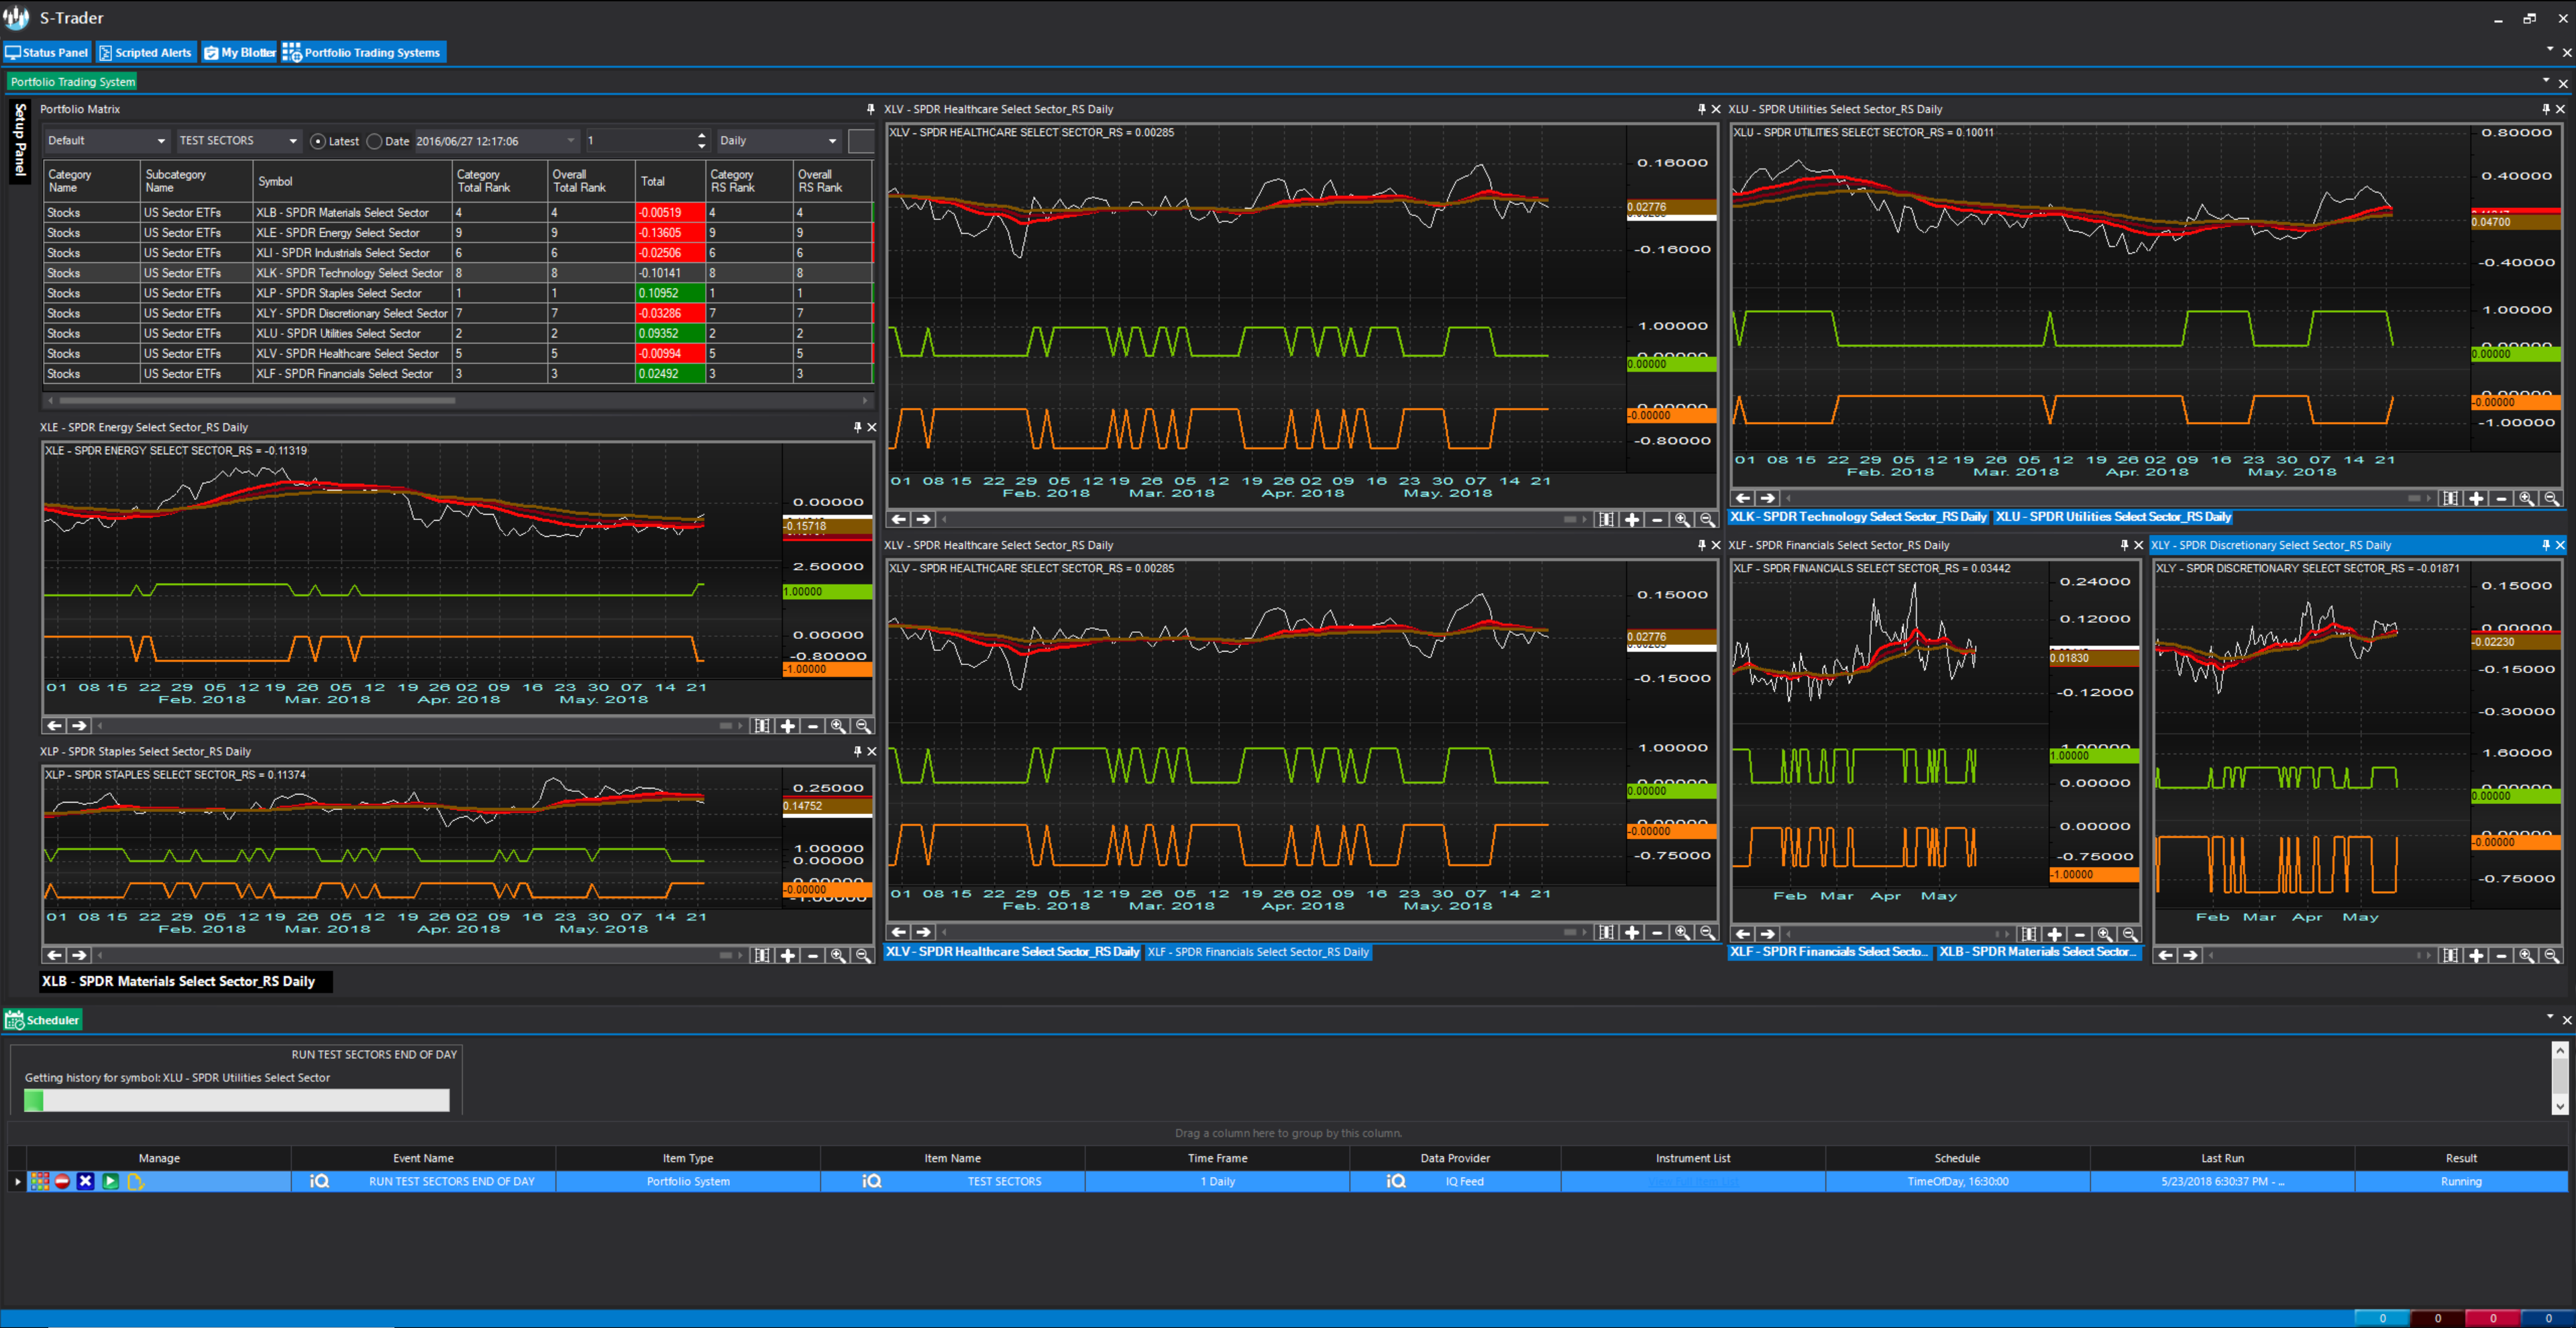
Task: Sort scheduler by Last Run header
Action: [2222, 1158]
